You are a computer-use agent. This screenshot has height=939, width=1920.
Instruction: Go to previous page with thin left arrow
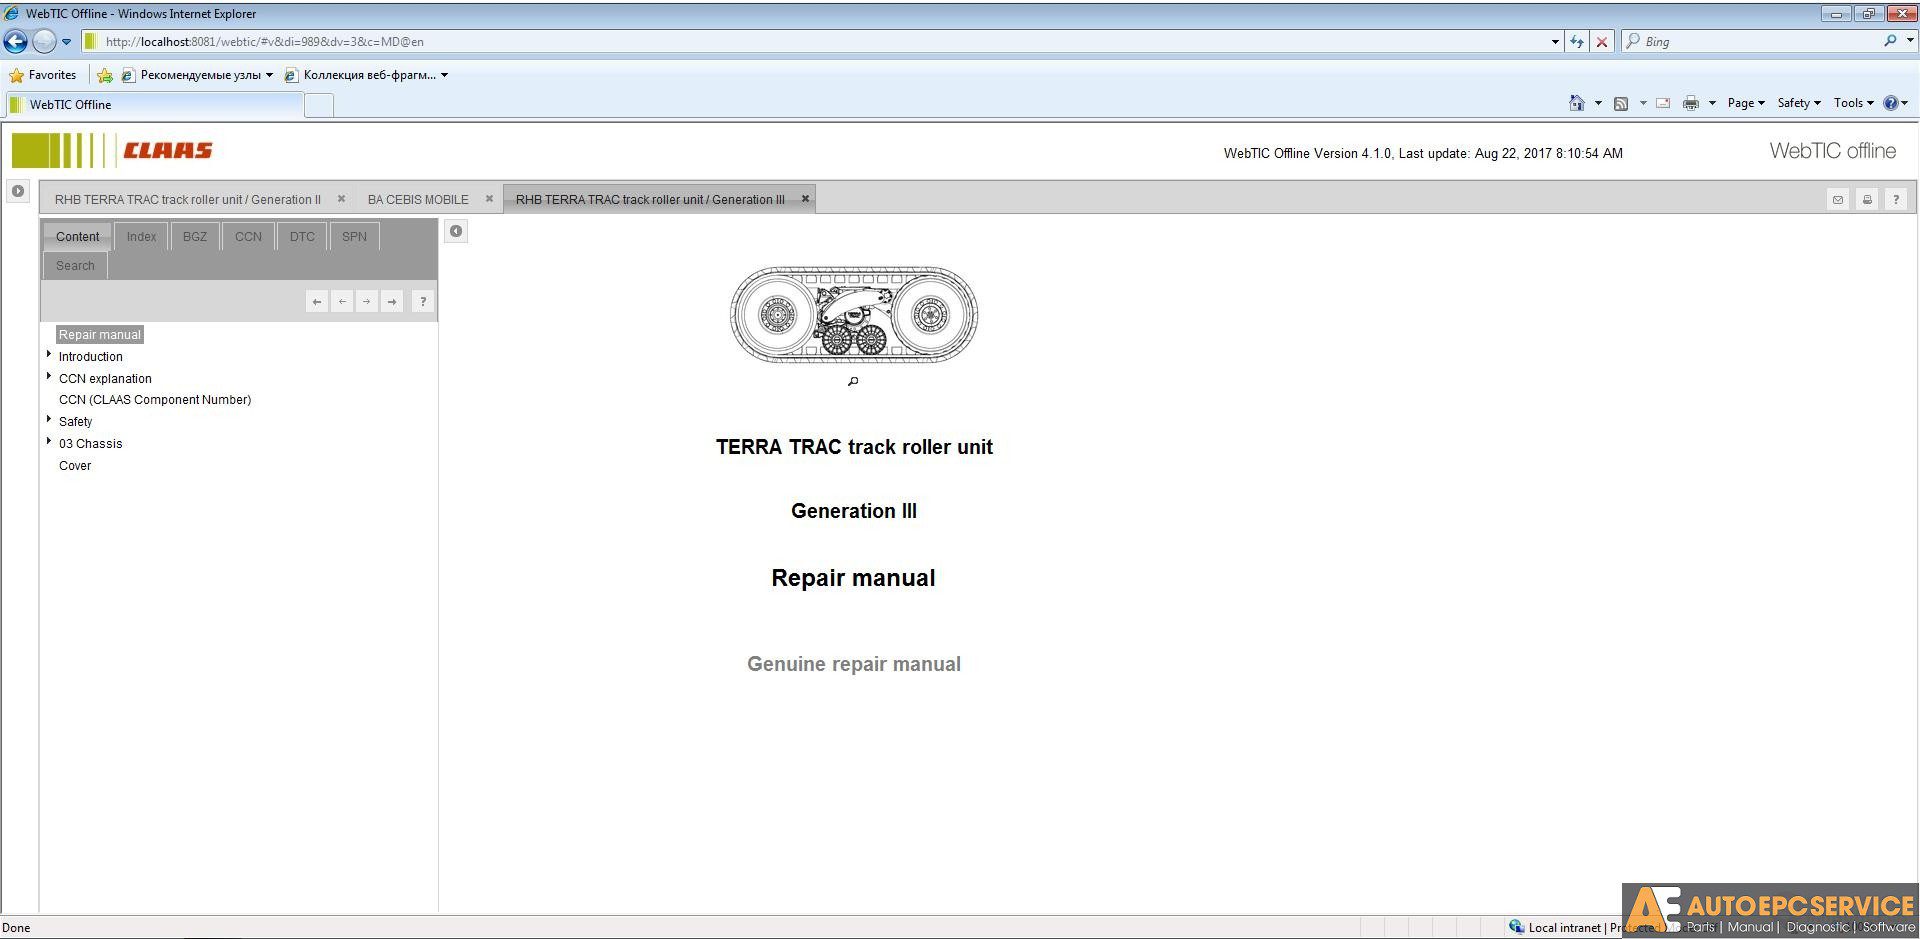(342, 301)
